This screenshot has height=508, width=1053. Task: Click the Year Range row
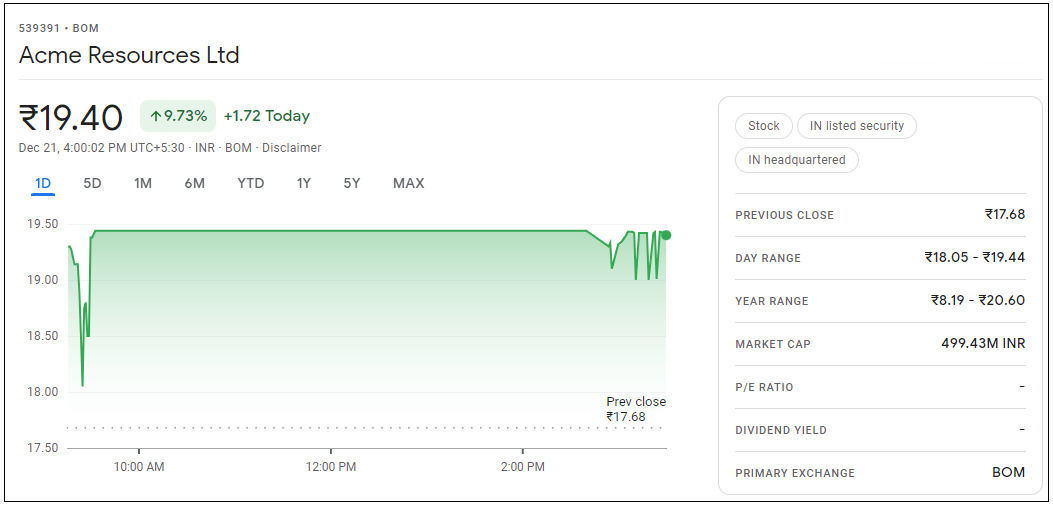(879, 301)
